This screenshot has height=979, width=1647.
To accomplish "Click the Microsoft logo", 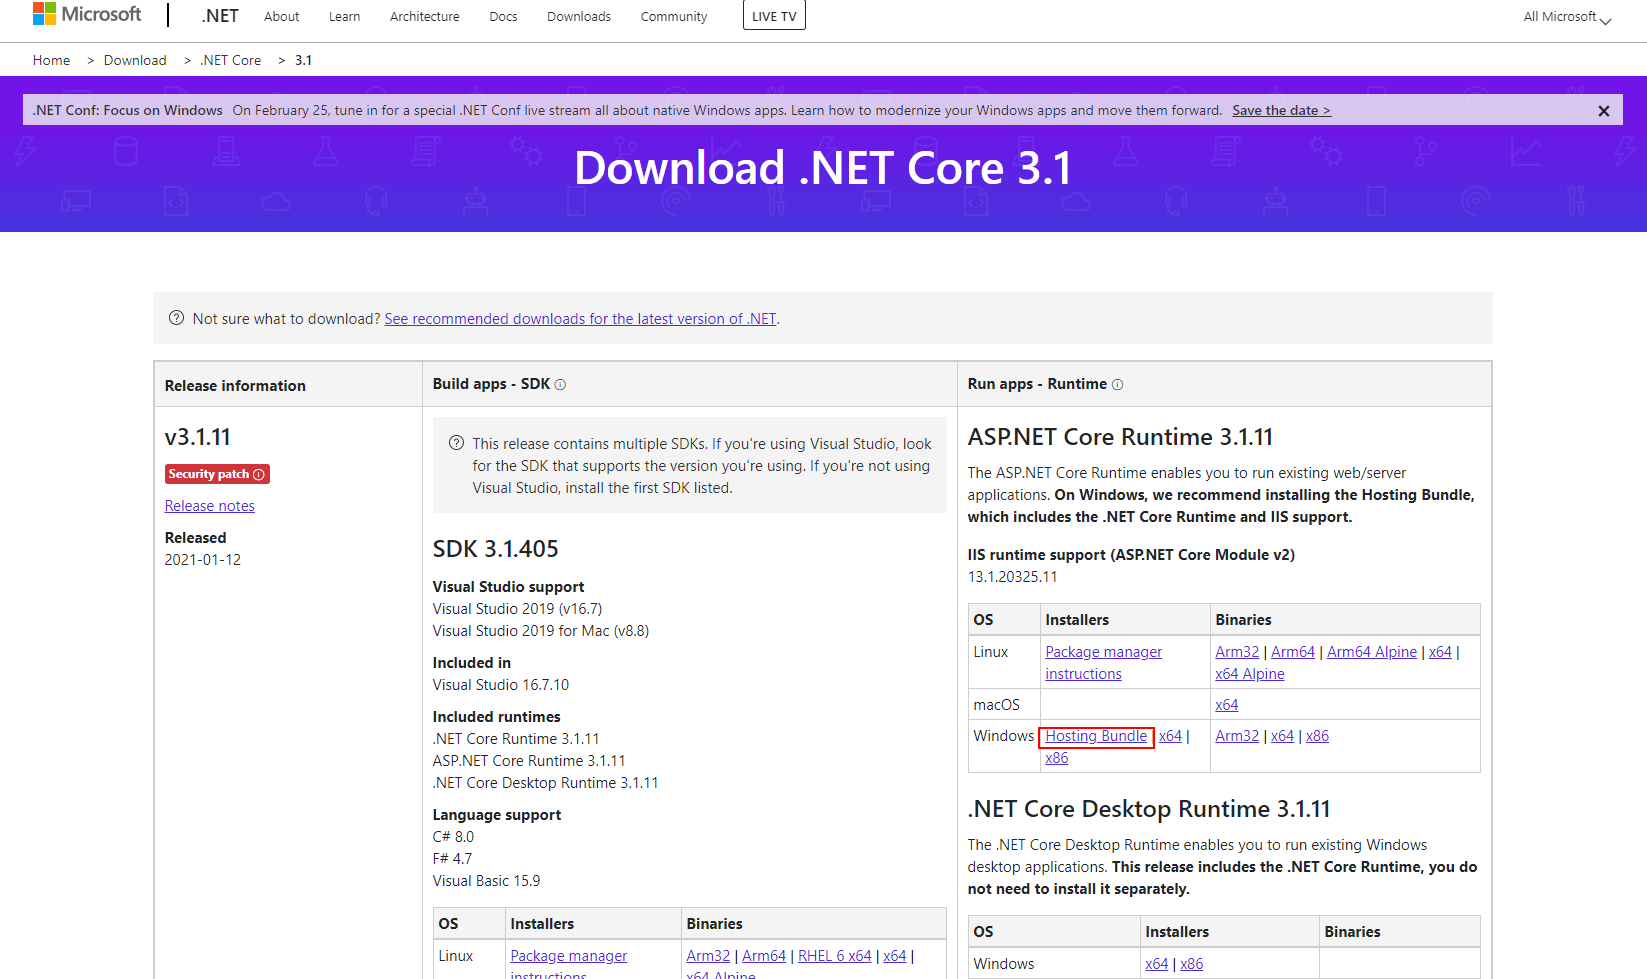I will [87, 14].
